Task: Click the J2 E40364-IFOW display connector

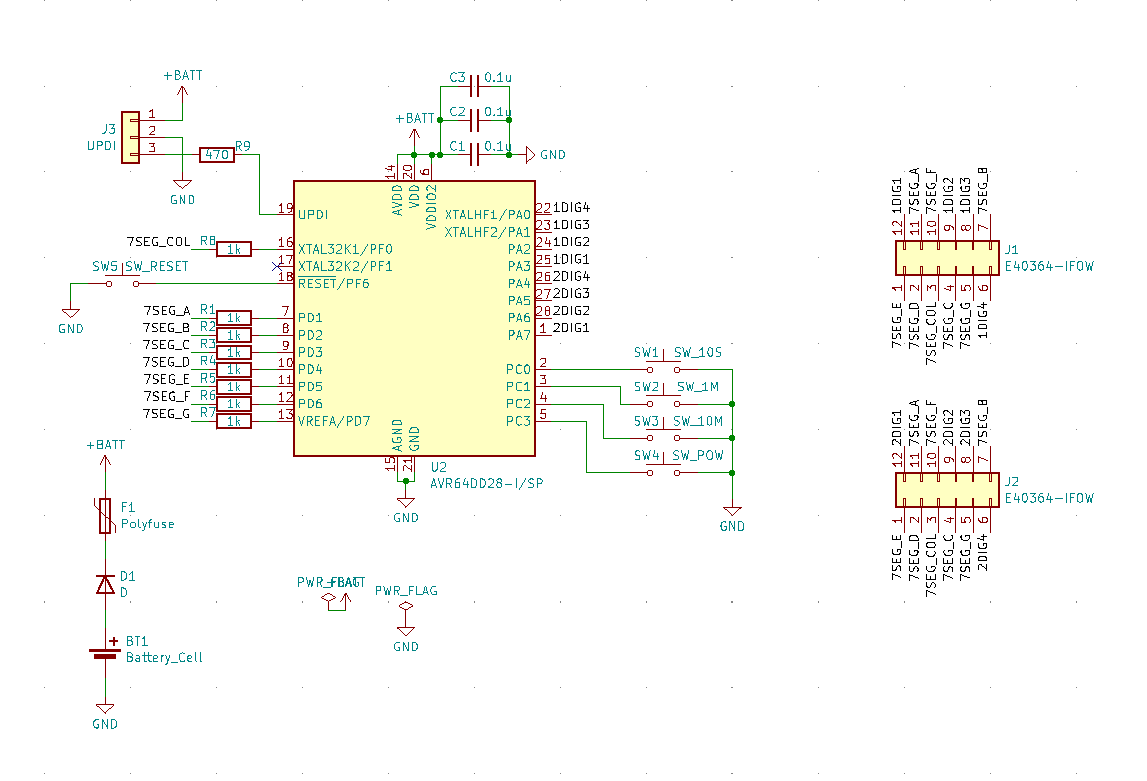Action: pos(944,491)
